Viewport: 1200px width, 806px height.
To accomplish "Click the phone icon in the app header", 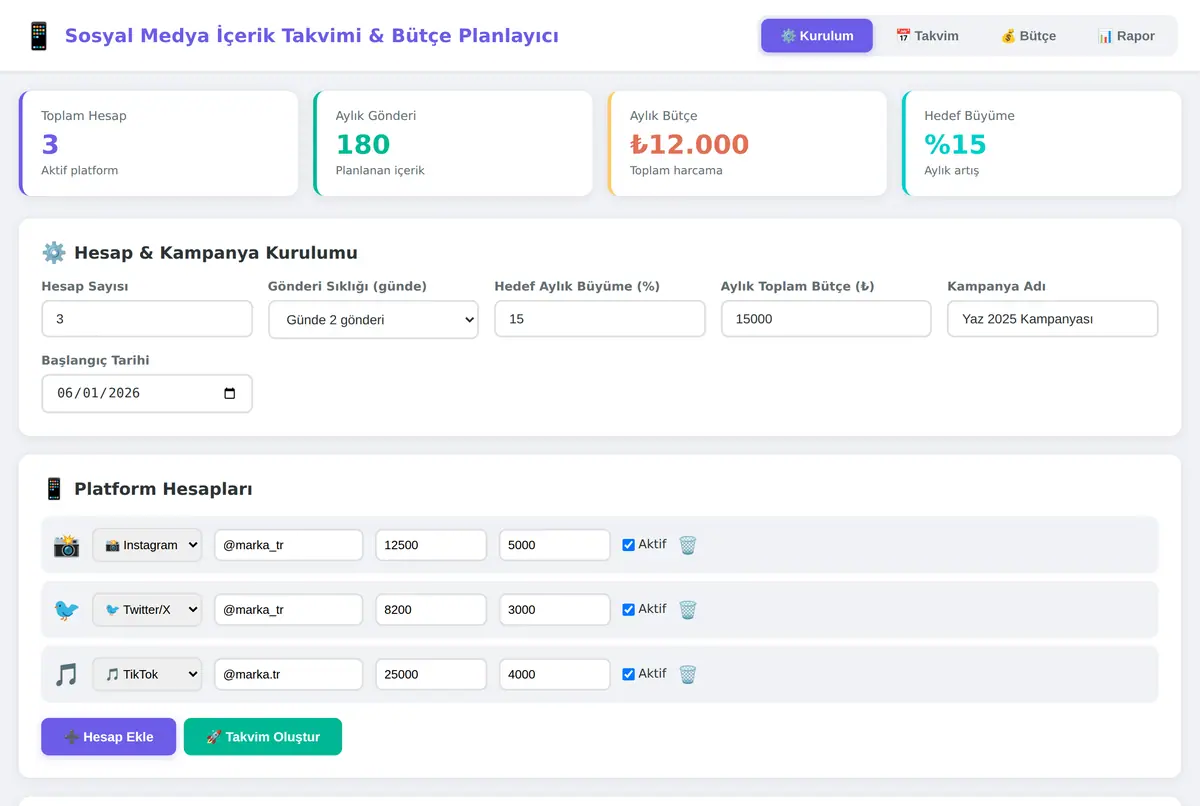I will 39,36.
